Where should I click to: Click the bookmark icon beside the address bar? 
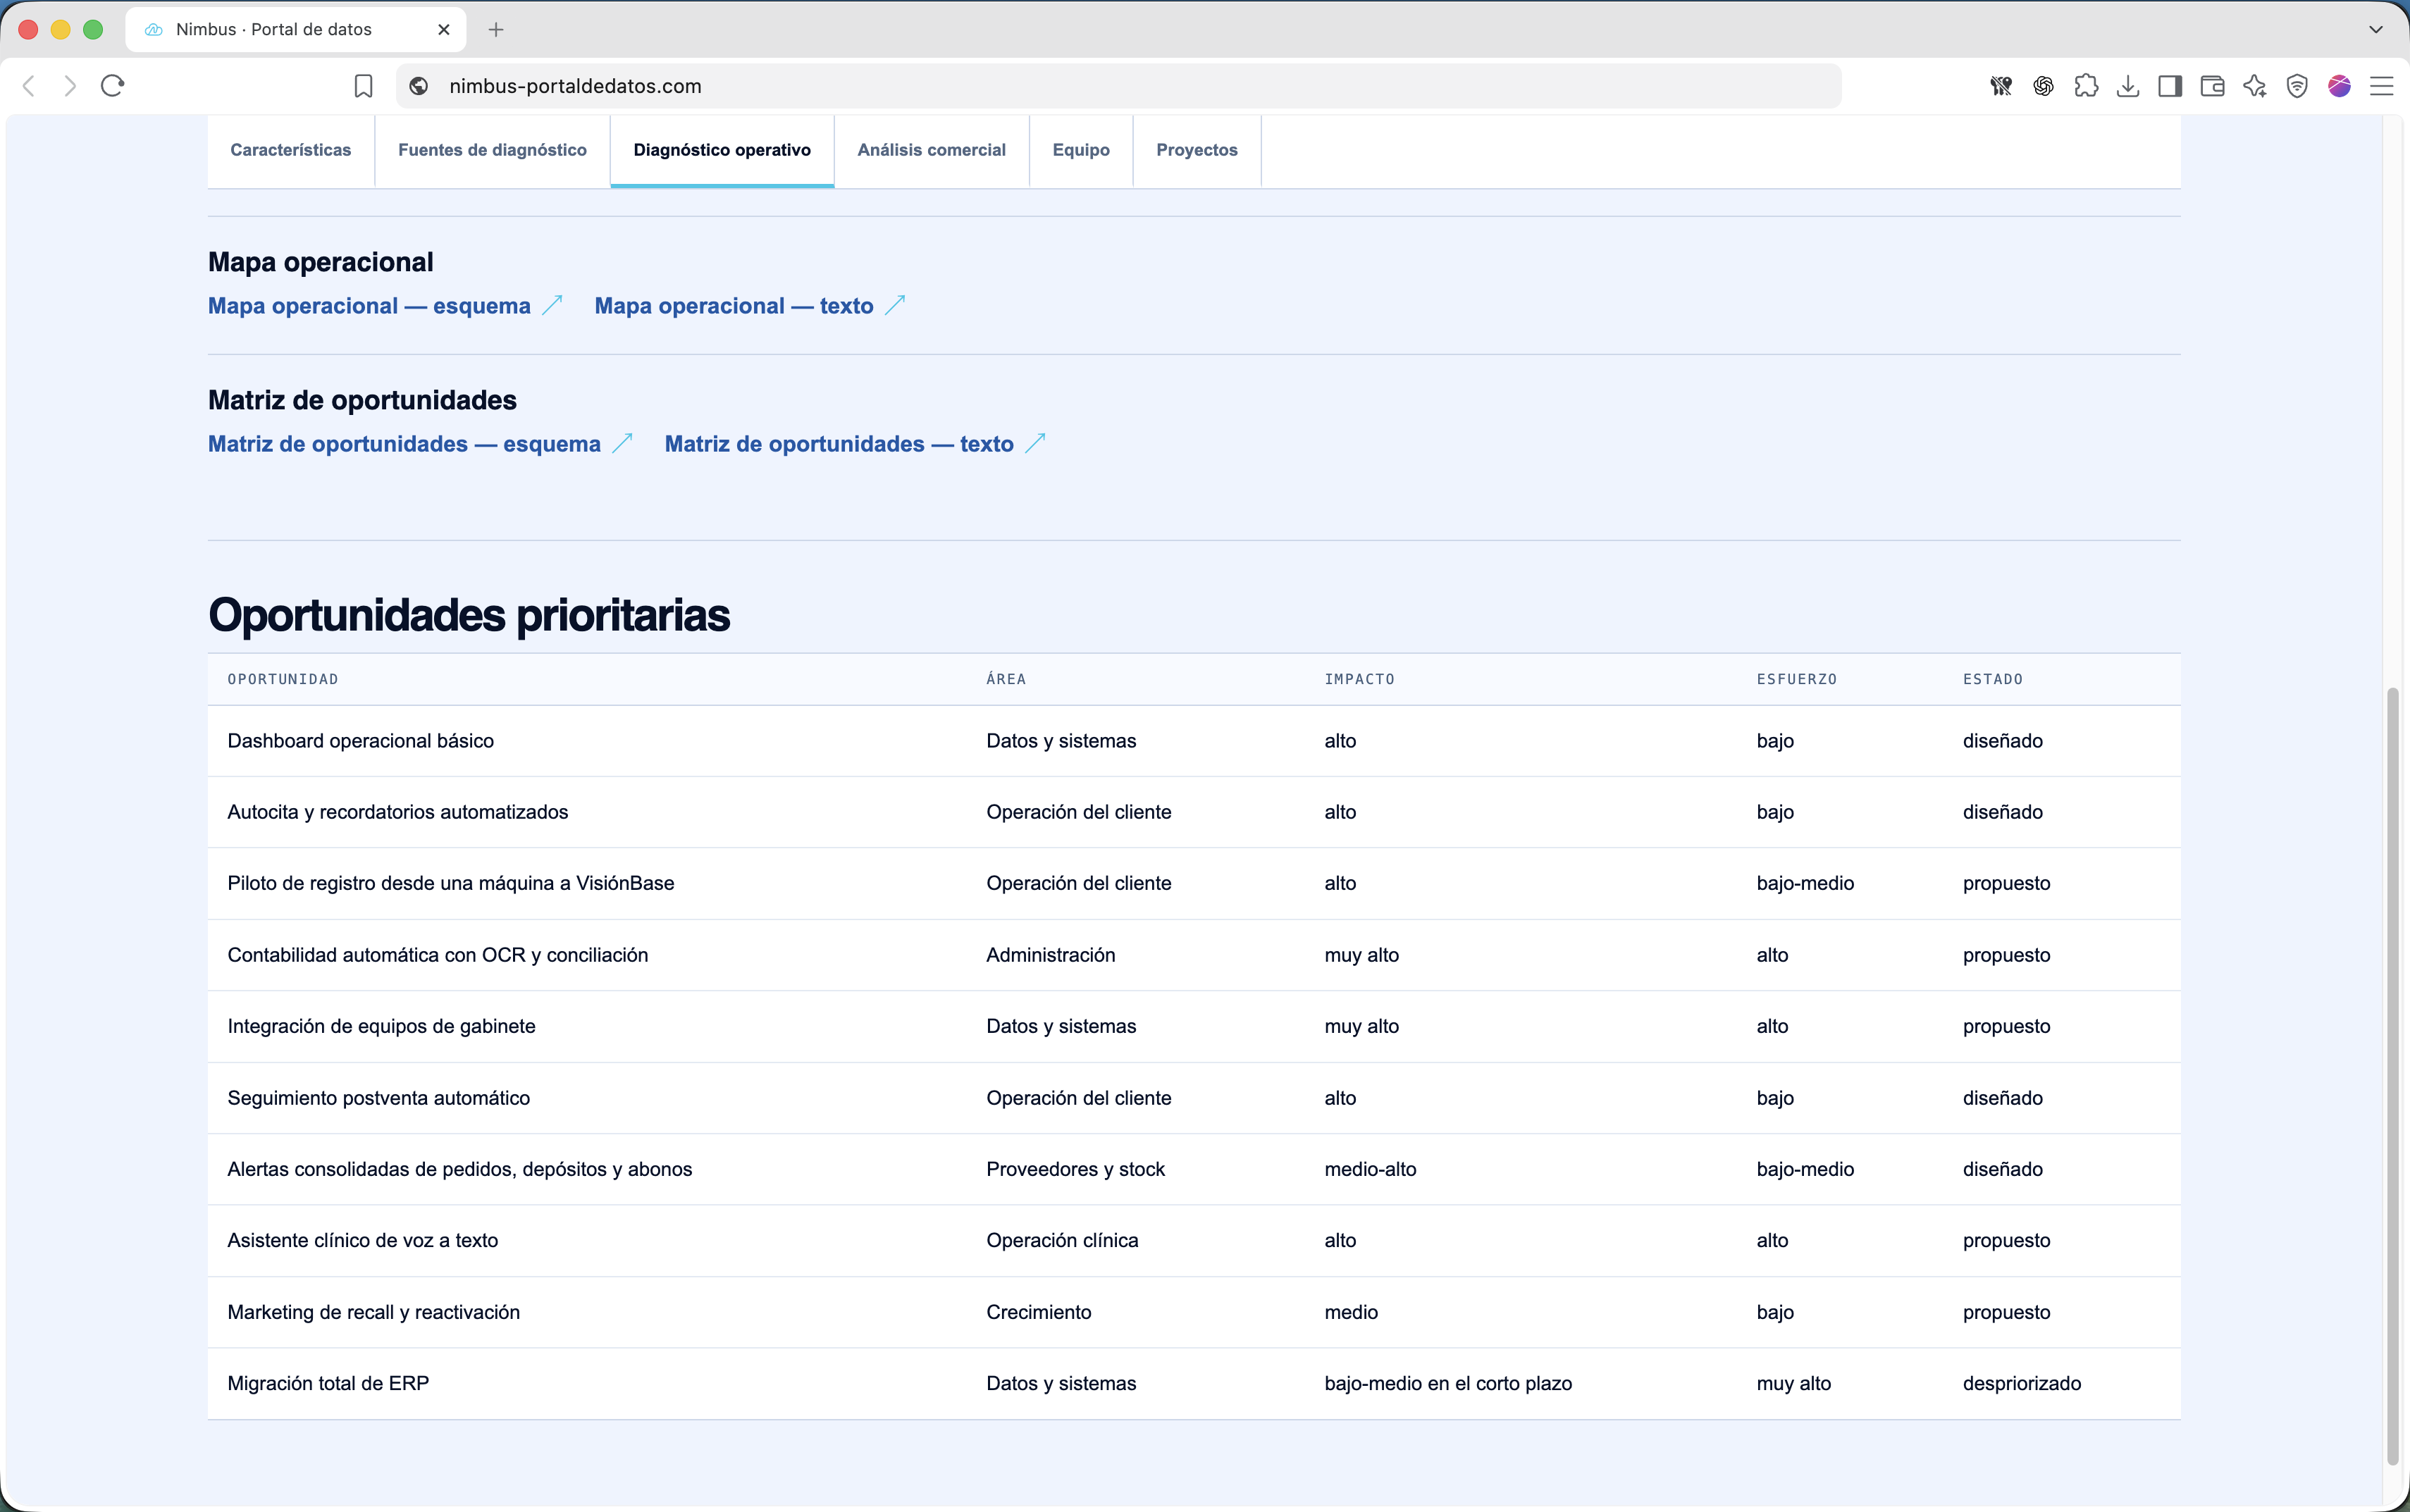364,86
